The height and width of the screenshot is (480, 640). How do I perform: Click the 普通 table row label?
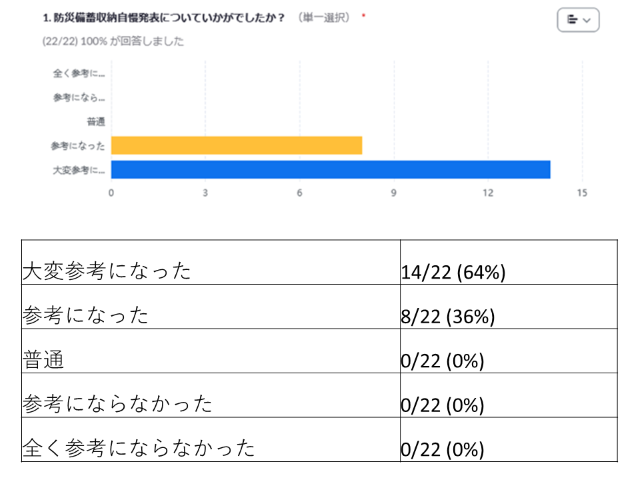(x=45, y=359)
